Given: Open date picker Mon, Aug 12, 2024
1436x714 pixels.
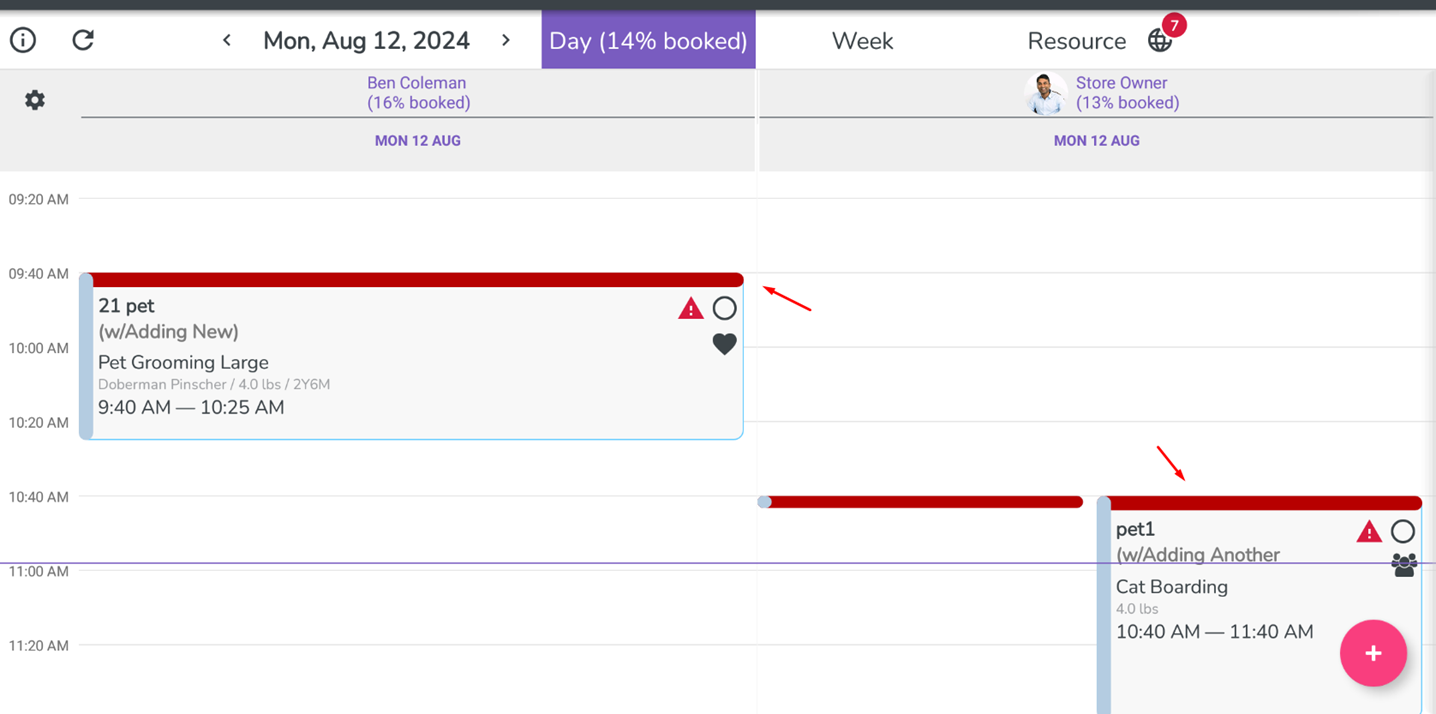Looking at the screenshot, I should (366, 41).
